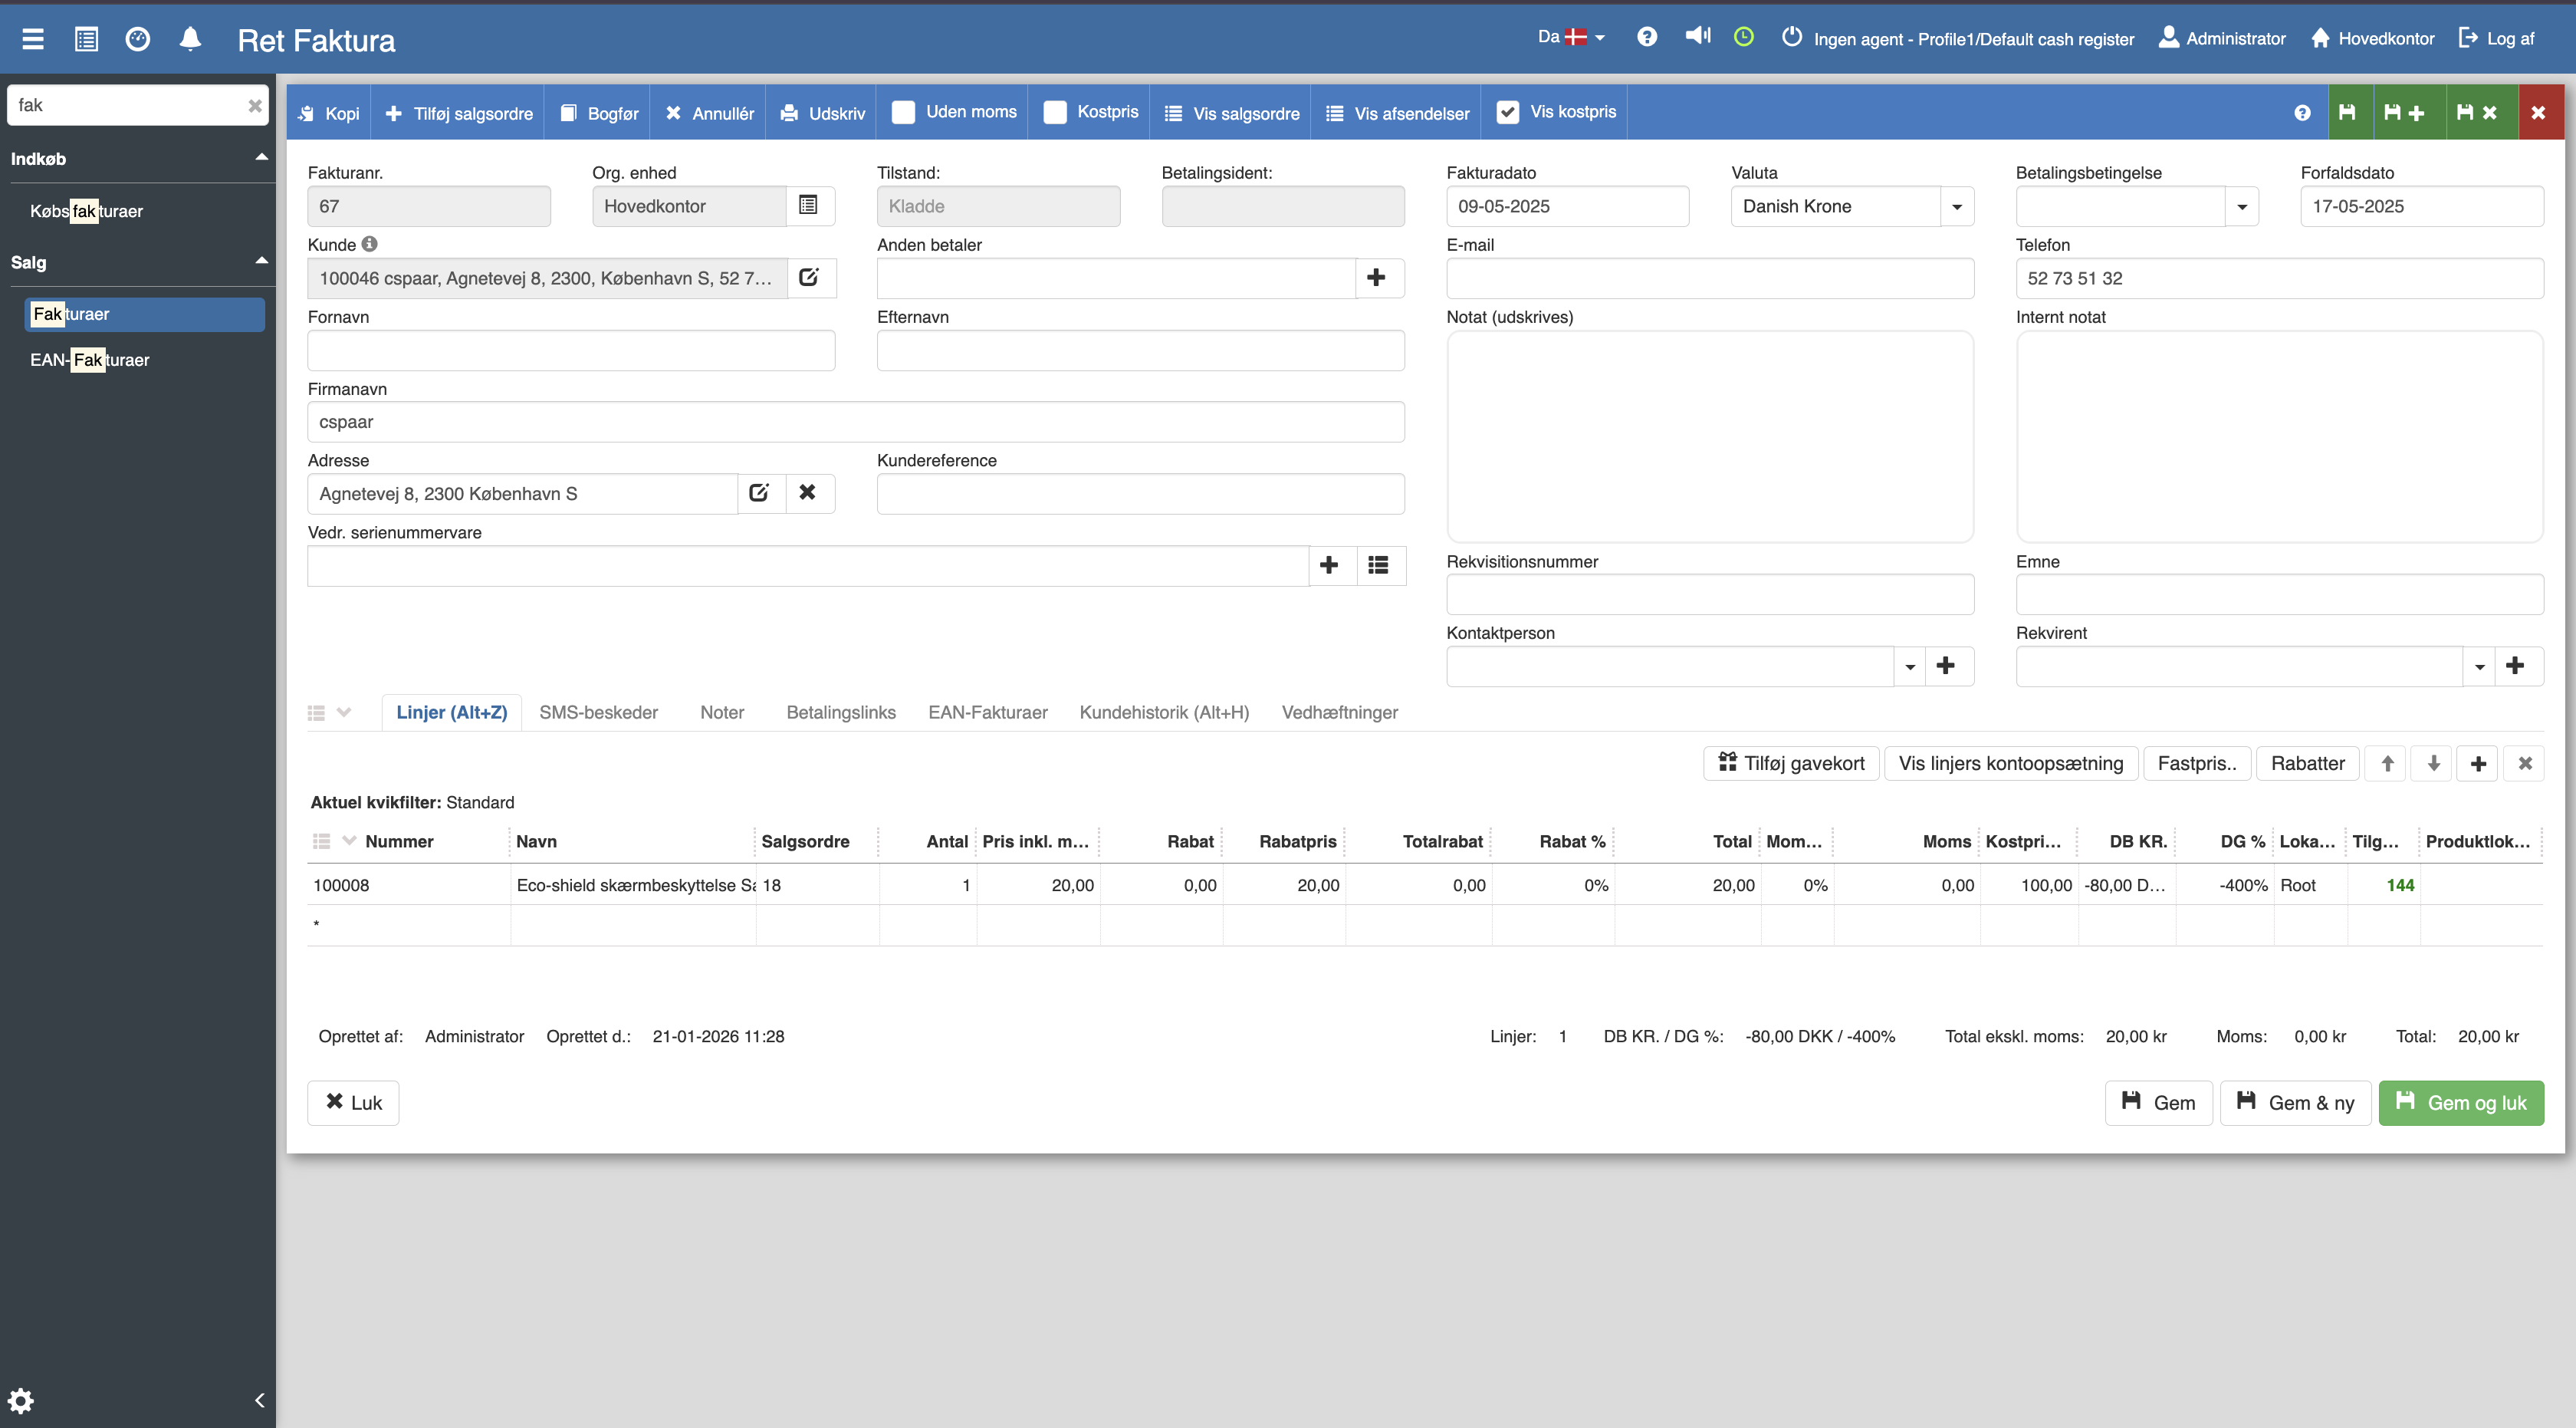The height and width of the screenshot is (1428, 2576).
Task: Click into the E-mail input field
Action: tap(1709, 278)
